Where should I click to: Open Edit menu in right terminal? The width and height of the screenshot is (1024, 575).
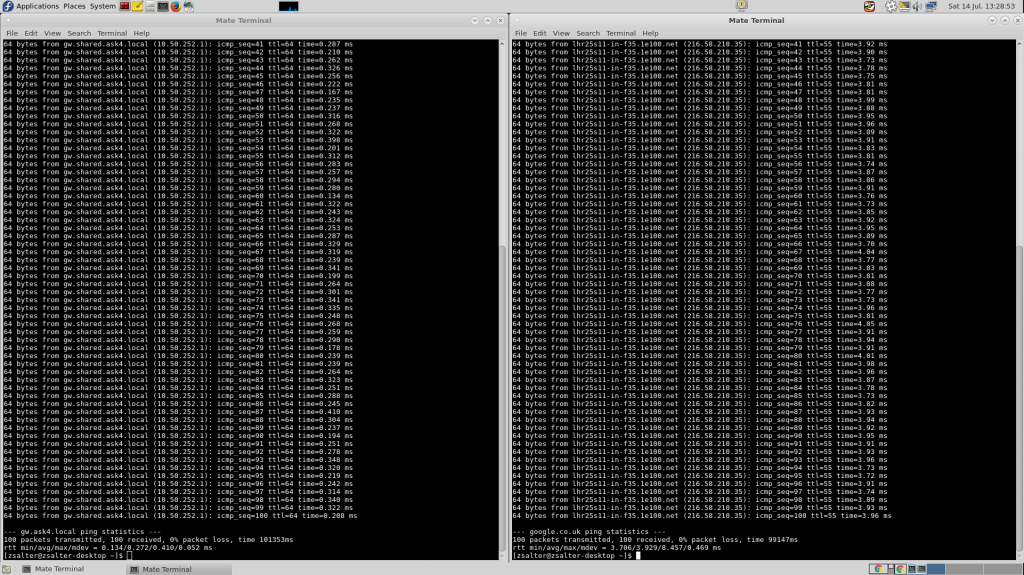(x=539, y=33)
